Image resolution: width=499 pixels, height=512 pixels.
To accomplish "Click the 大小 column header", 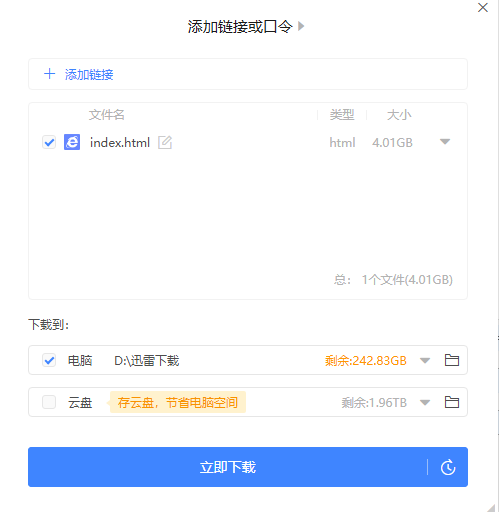I will (399, 115).
